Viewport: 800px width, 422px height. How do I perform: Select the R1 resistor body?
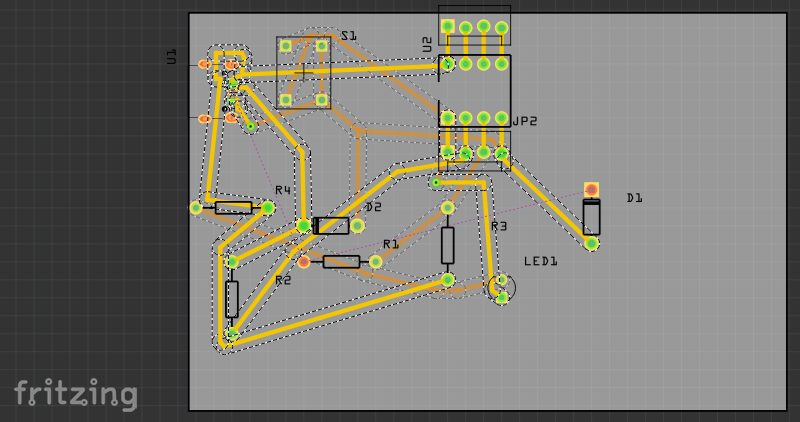[x=341, y=261]
